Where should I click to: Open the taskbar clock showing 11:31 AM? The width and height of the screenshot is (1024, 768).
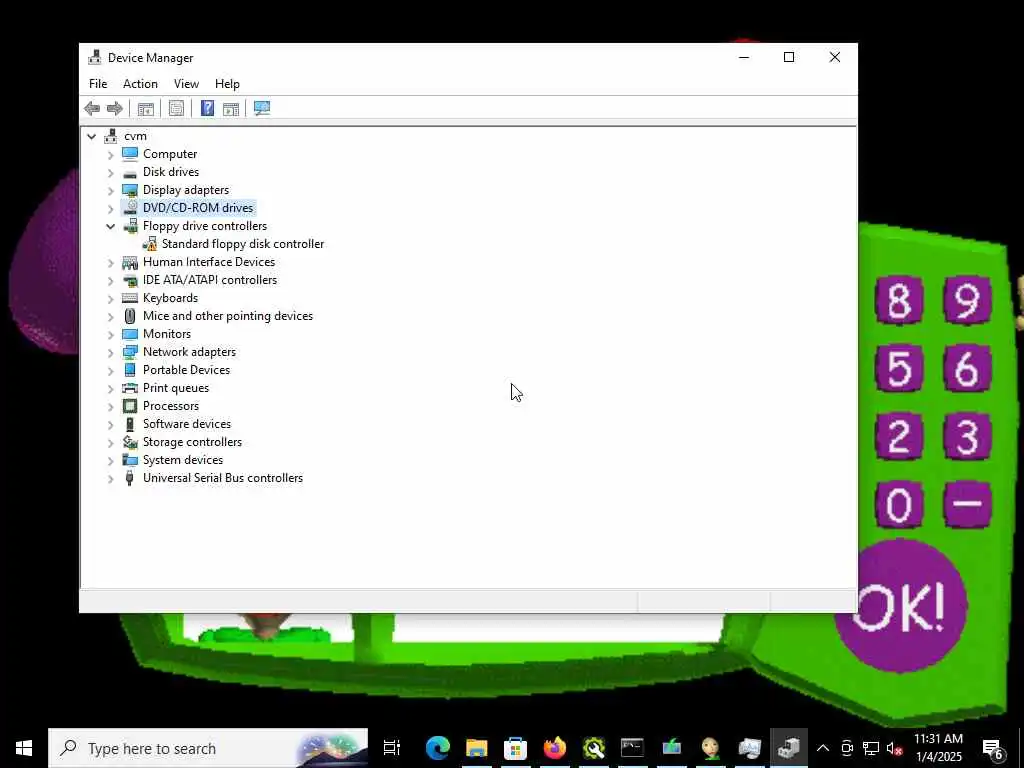click(938, 748)
